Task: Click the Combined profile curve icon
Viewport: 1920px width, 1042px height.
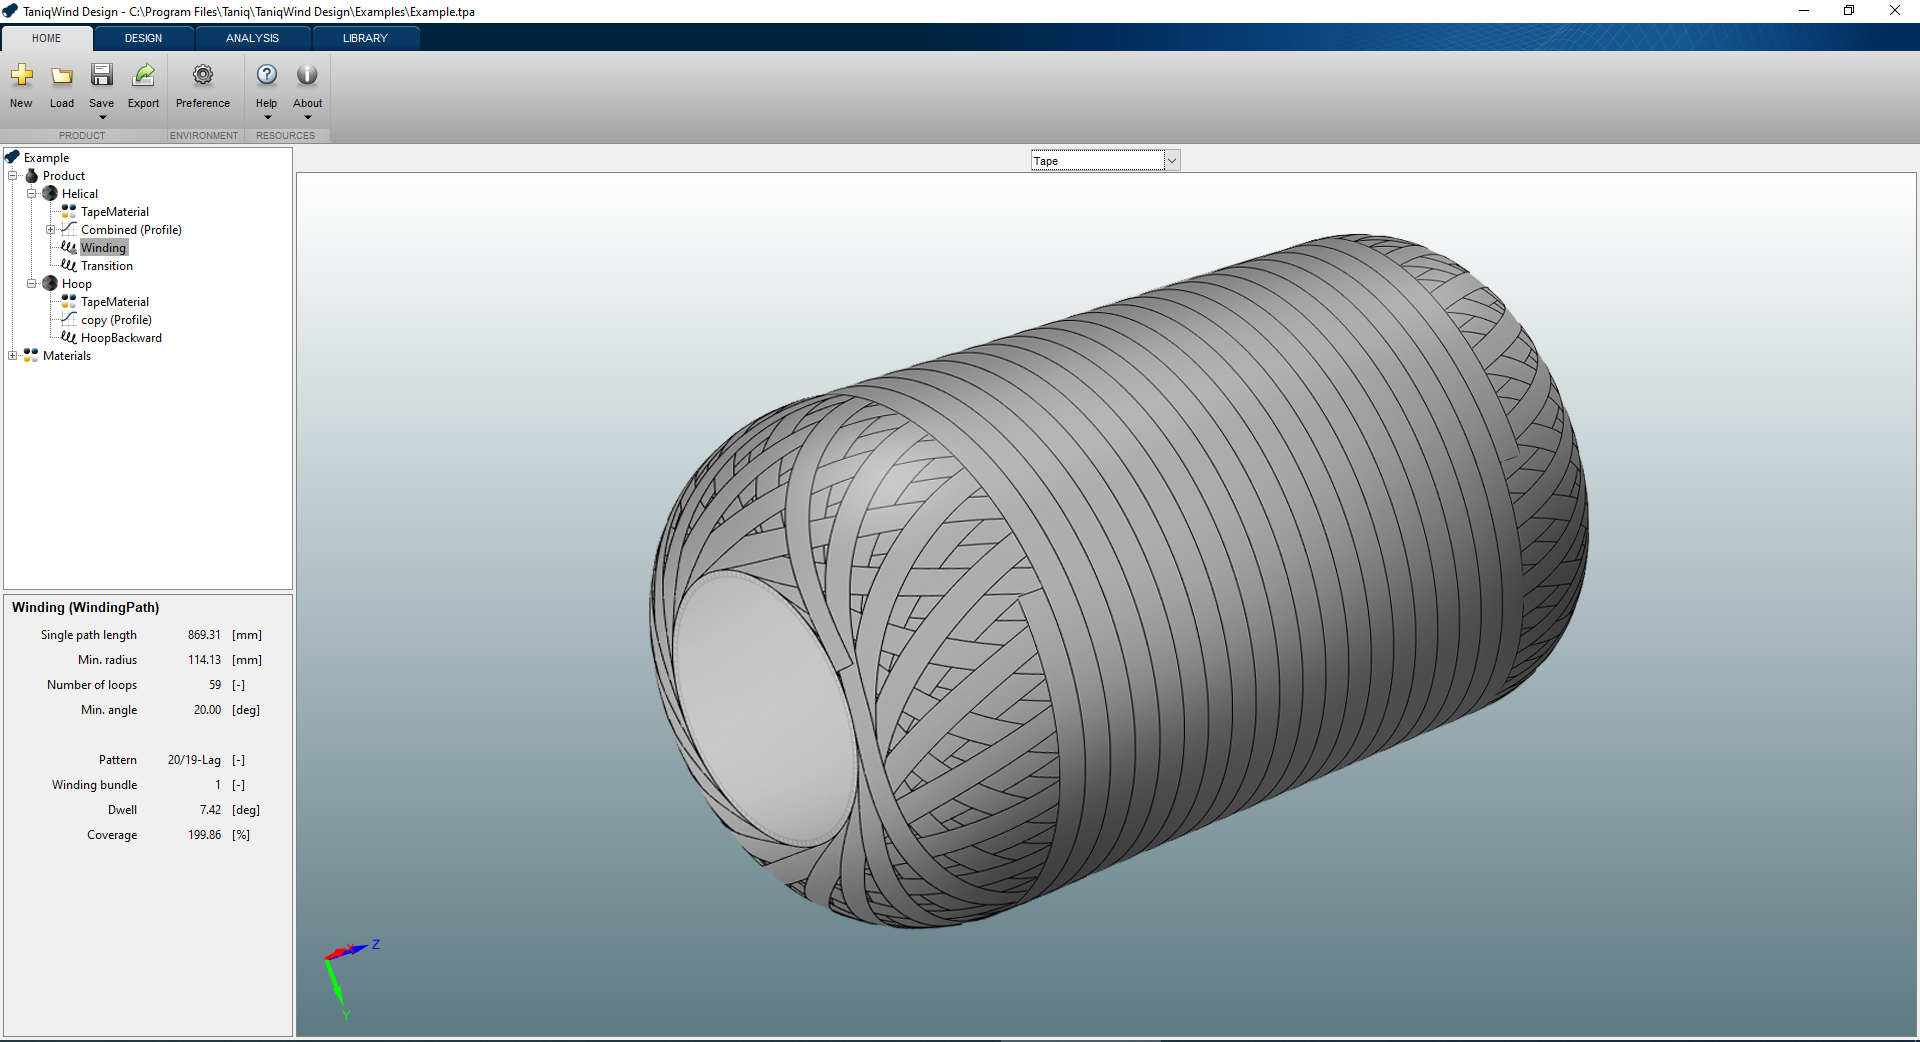Action: click(x=69, y=229)
